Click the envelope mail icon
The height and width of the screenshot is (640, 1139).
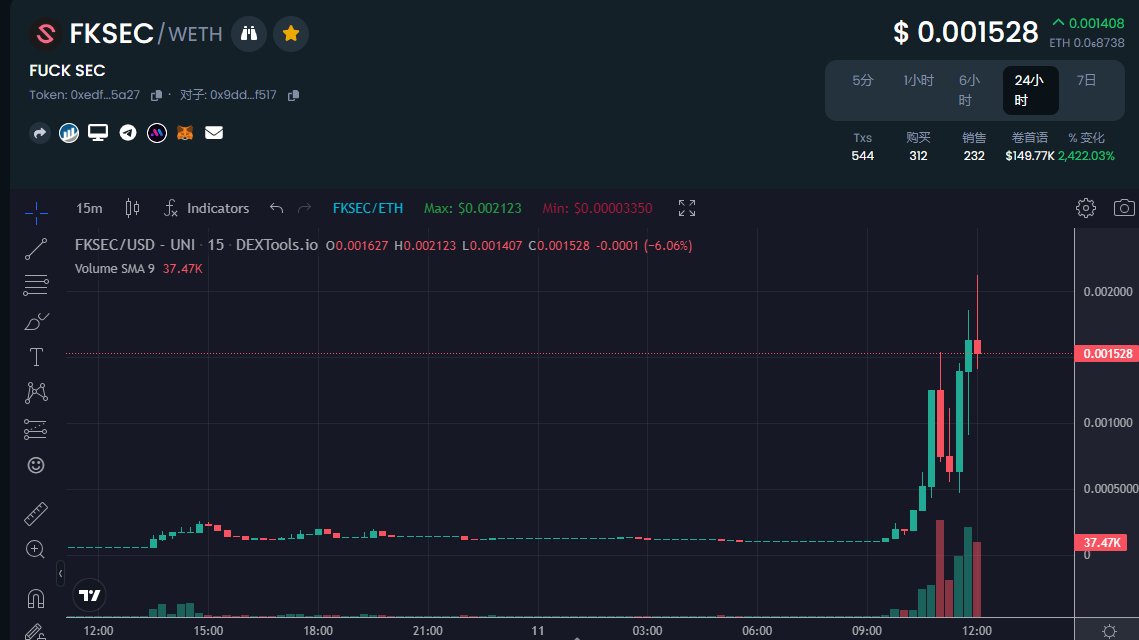(214, 132)
